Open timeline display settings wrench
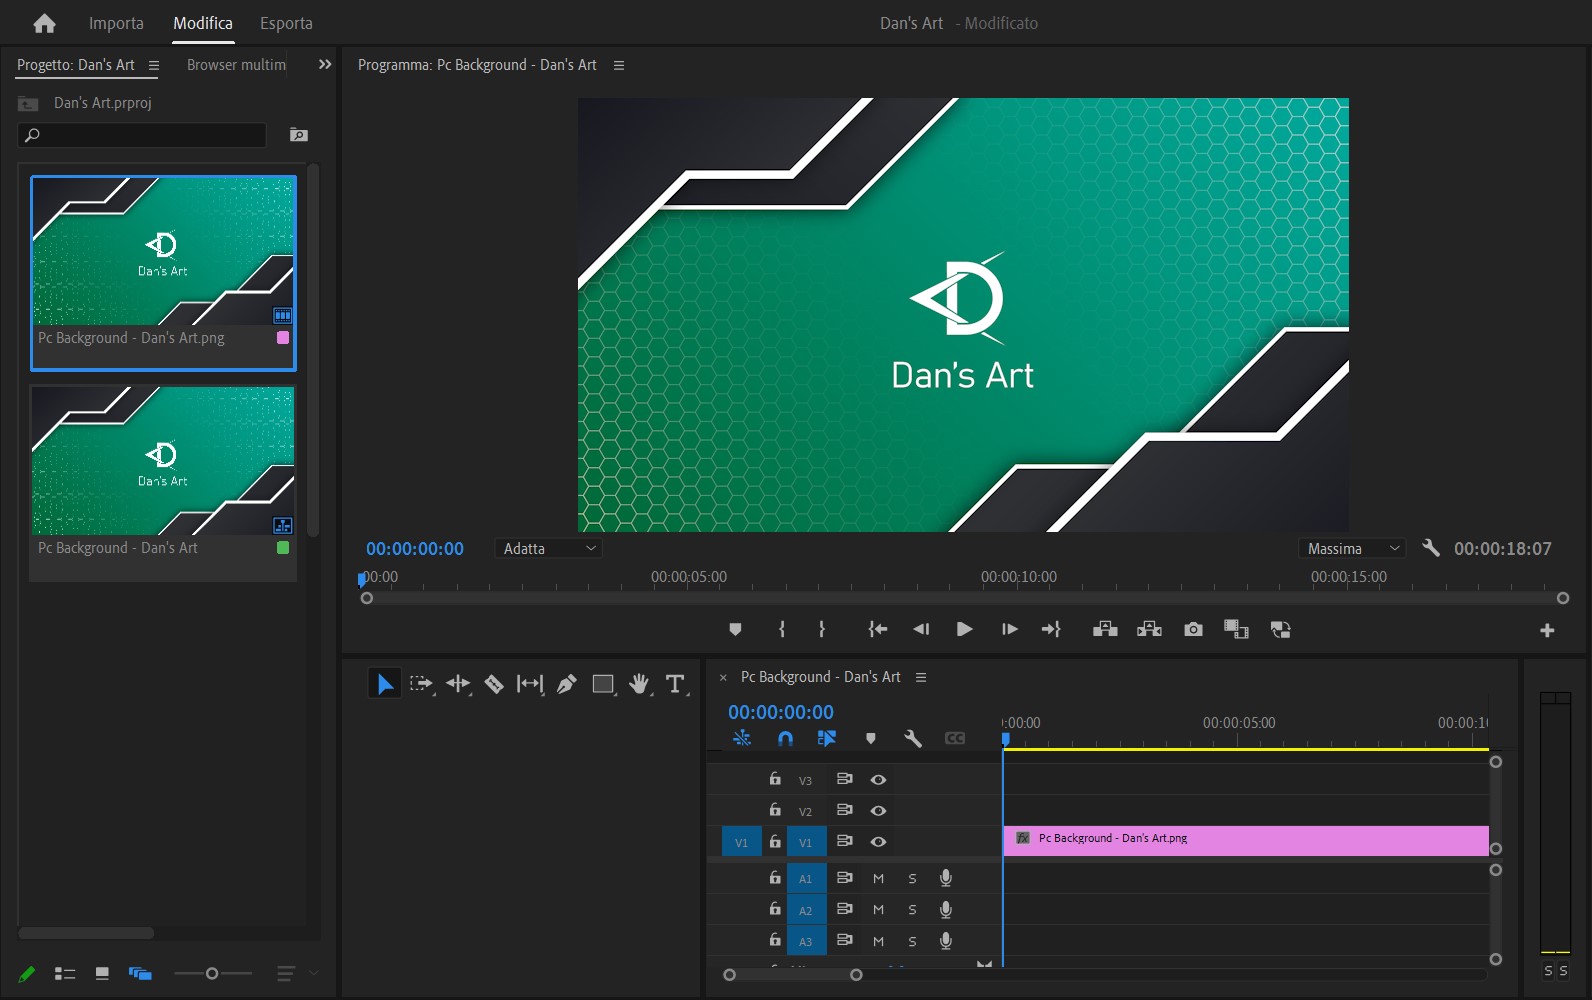Viewport: 1592px width, 1000px height. click(912, 738)
